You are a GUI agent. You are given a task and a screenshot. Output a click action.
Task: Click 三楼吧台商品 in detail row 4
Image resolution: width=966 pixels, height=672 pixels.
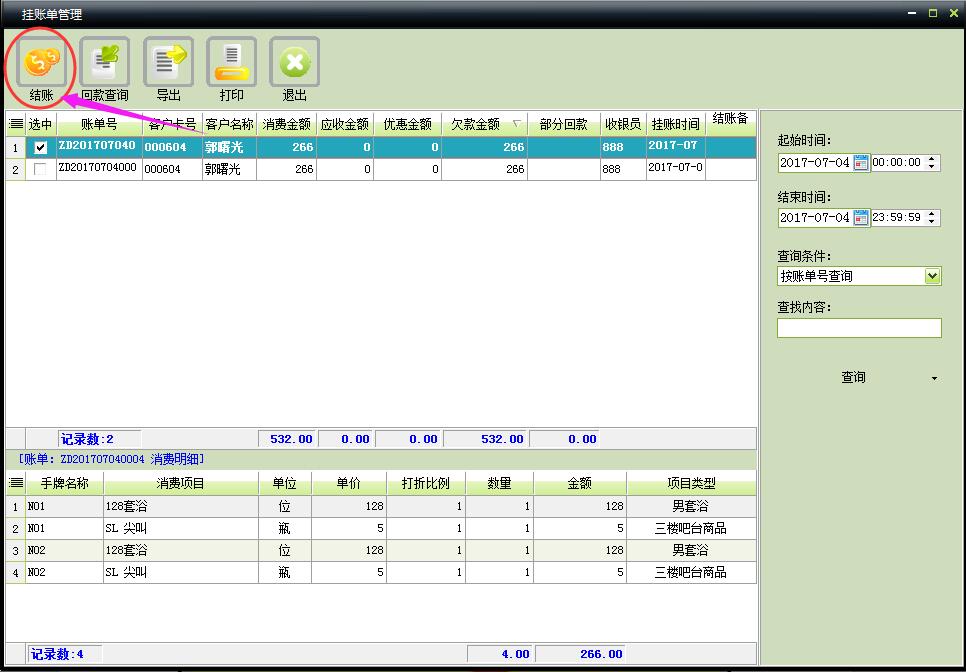coord(691,573)
